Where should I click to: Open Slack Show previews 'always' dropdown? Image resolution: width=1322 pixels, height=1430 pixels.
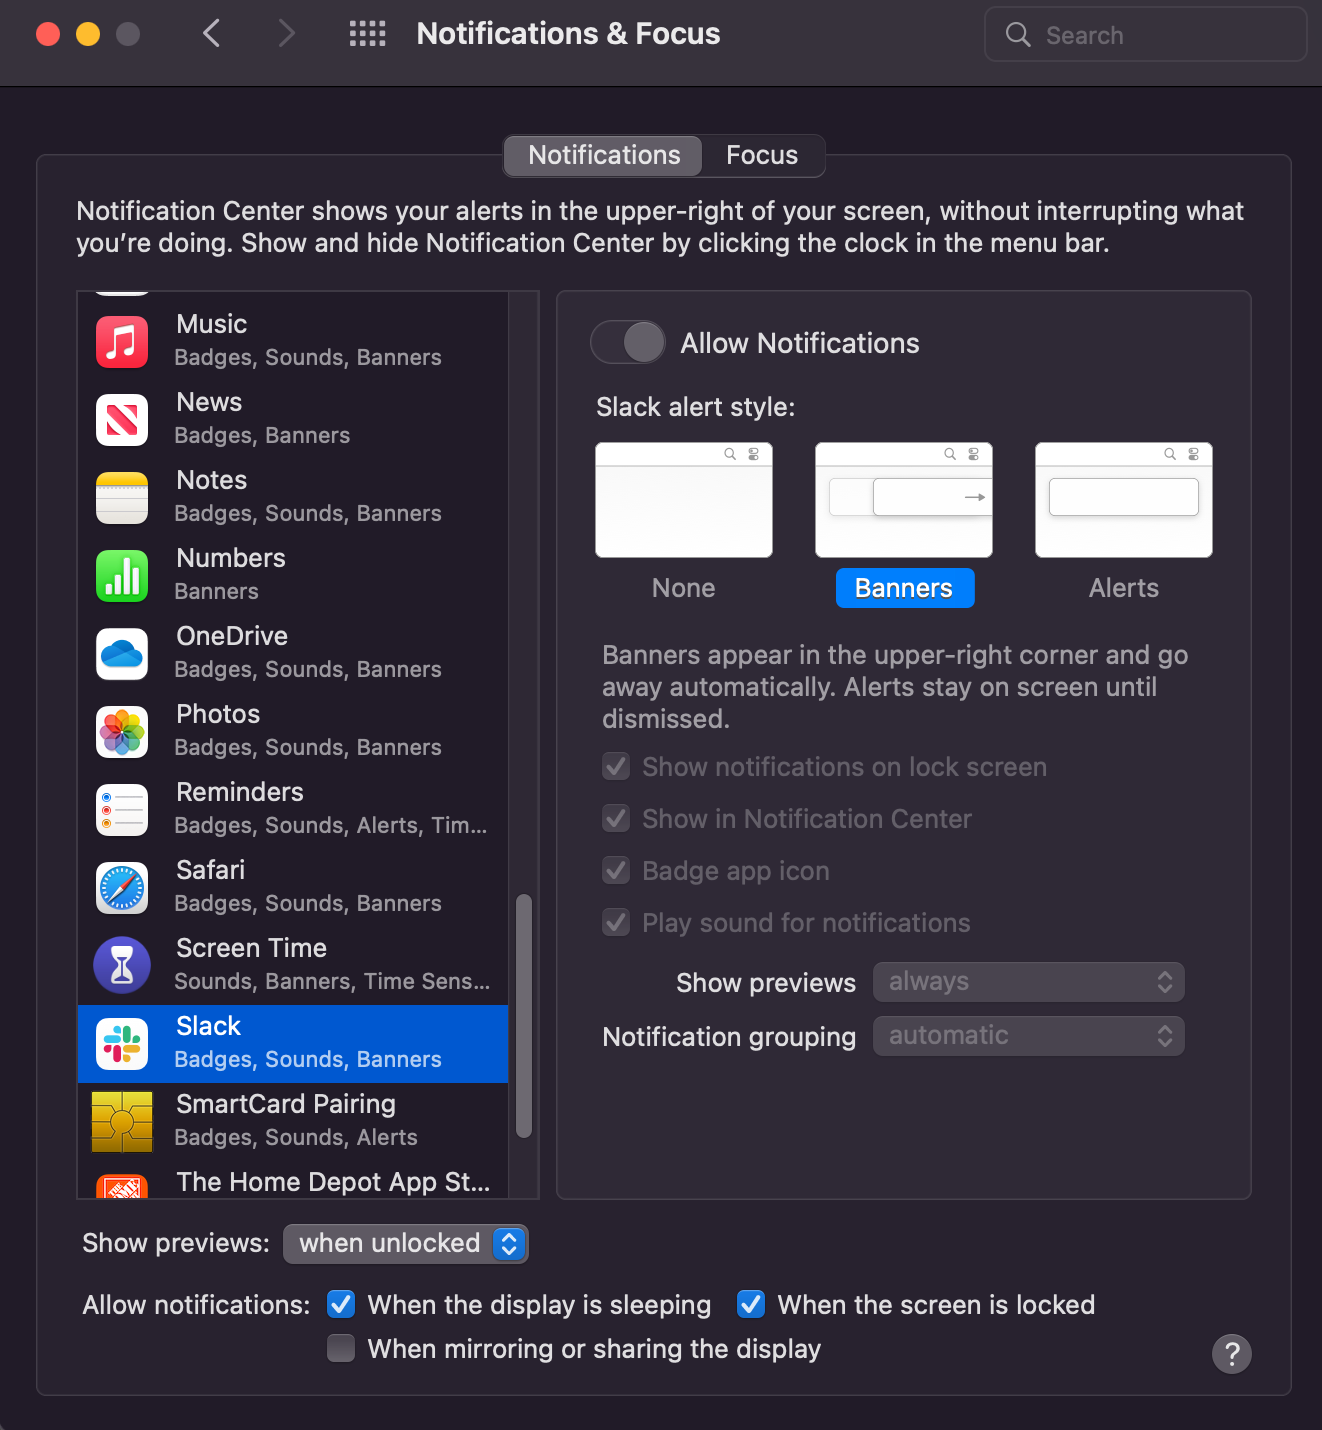pos(1029,982)
